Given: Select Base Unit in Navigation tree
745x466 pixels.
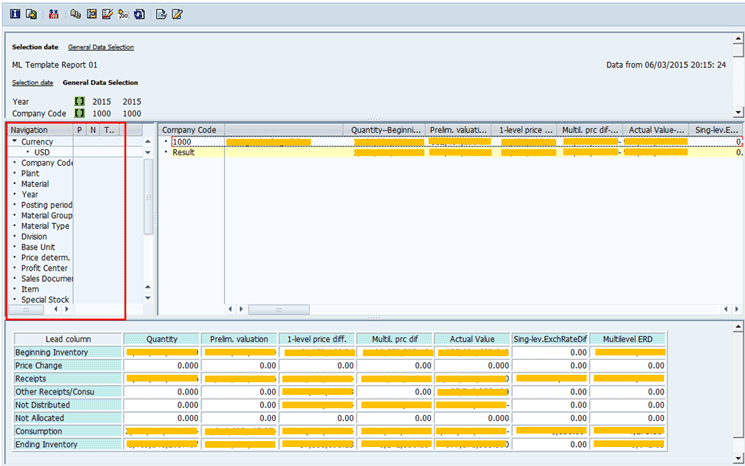Looking at the screenshot, I should click(38, 247).
